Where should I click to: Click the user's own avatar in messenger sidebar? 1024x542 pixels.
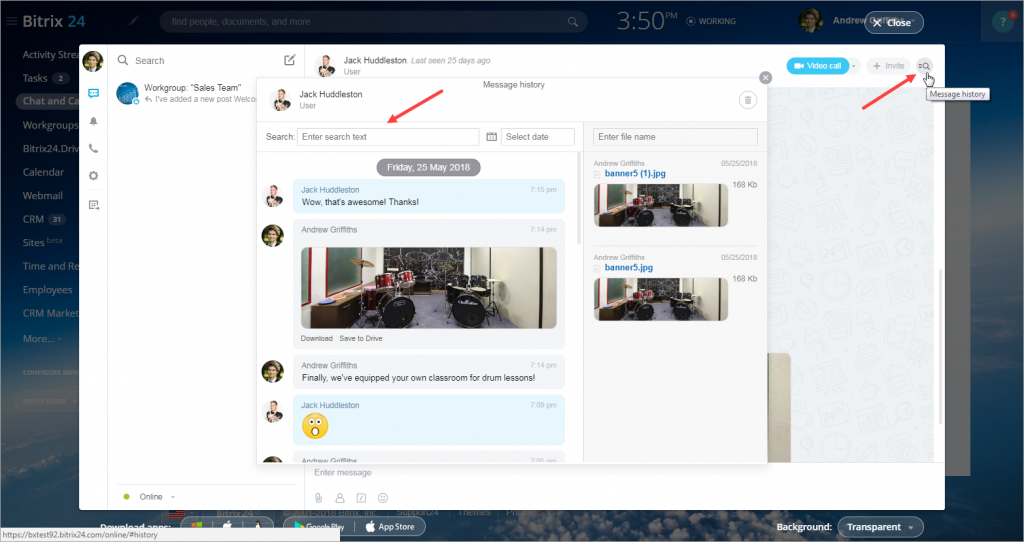point(93,61)
